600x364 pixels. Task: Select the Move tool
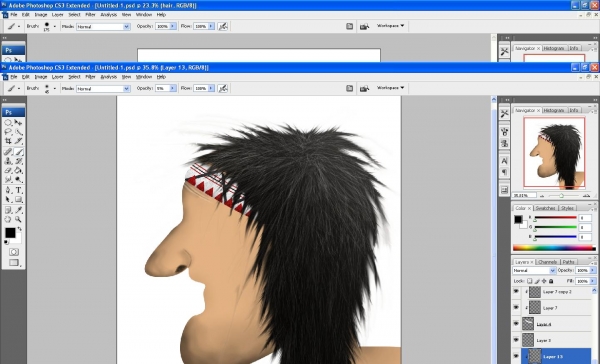pyautogui.click(x=18, y=123)
